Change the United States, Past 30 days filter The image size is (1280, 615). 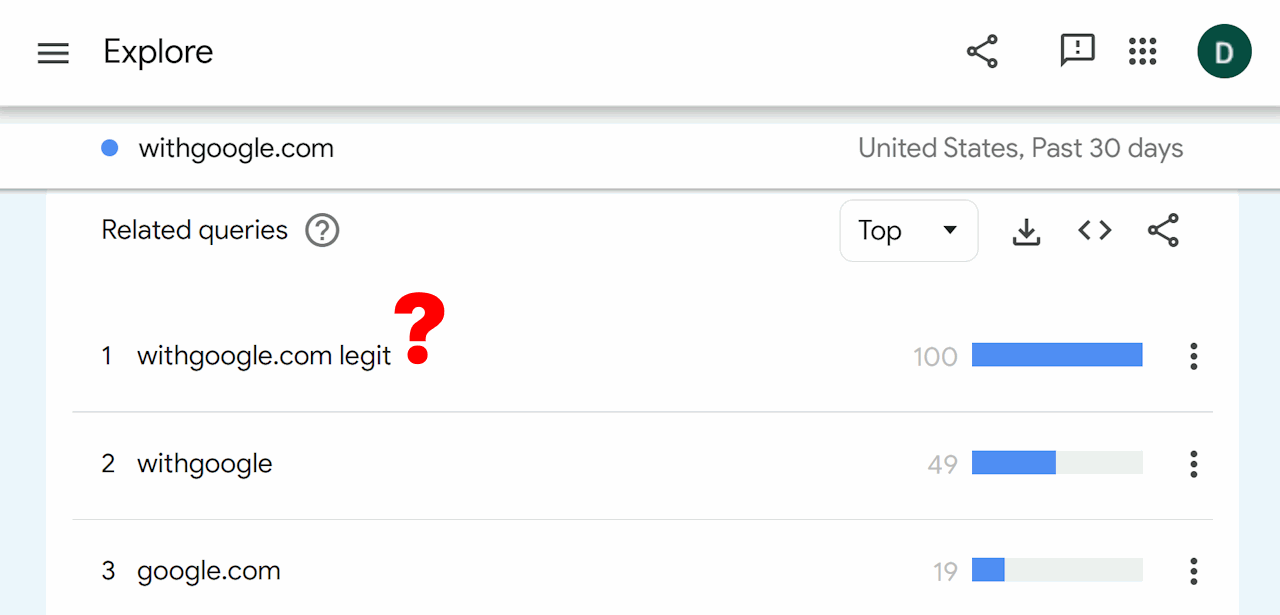click(1020, 147)
